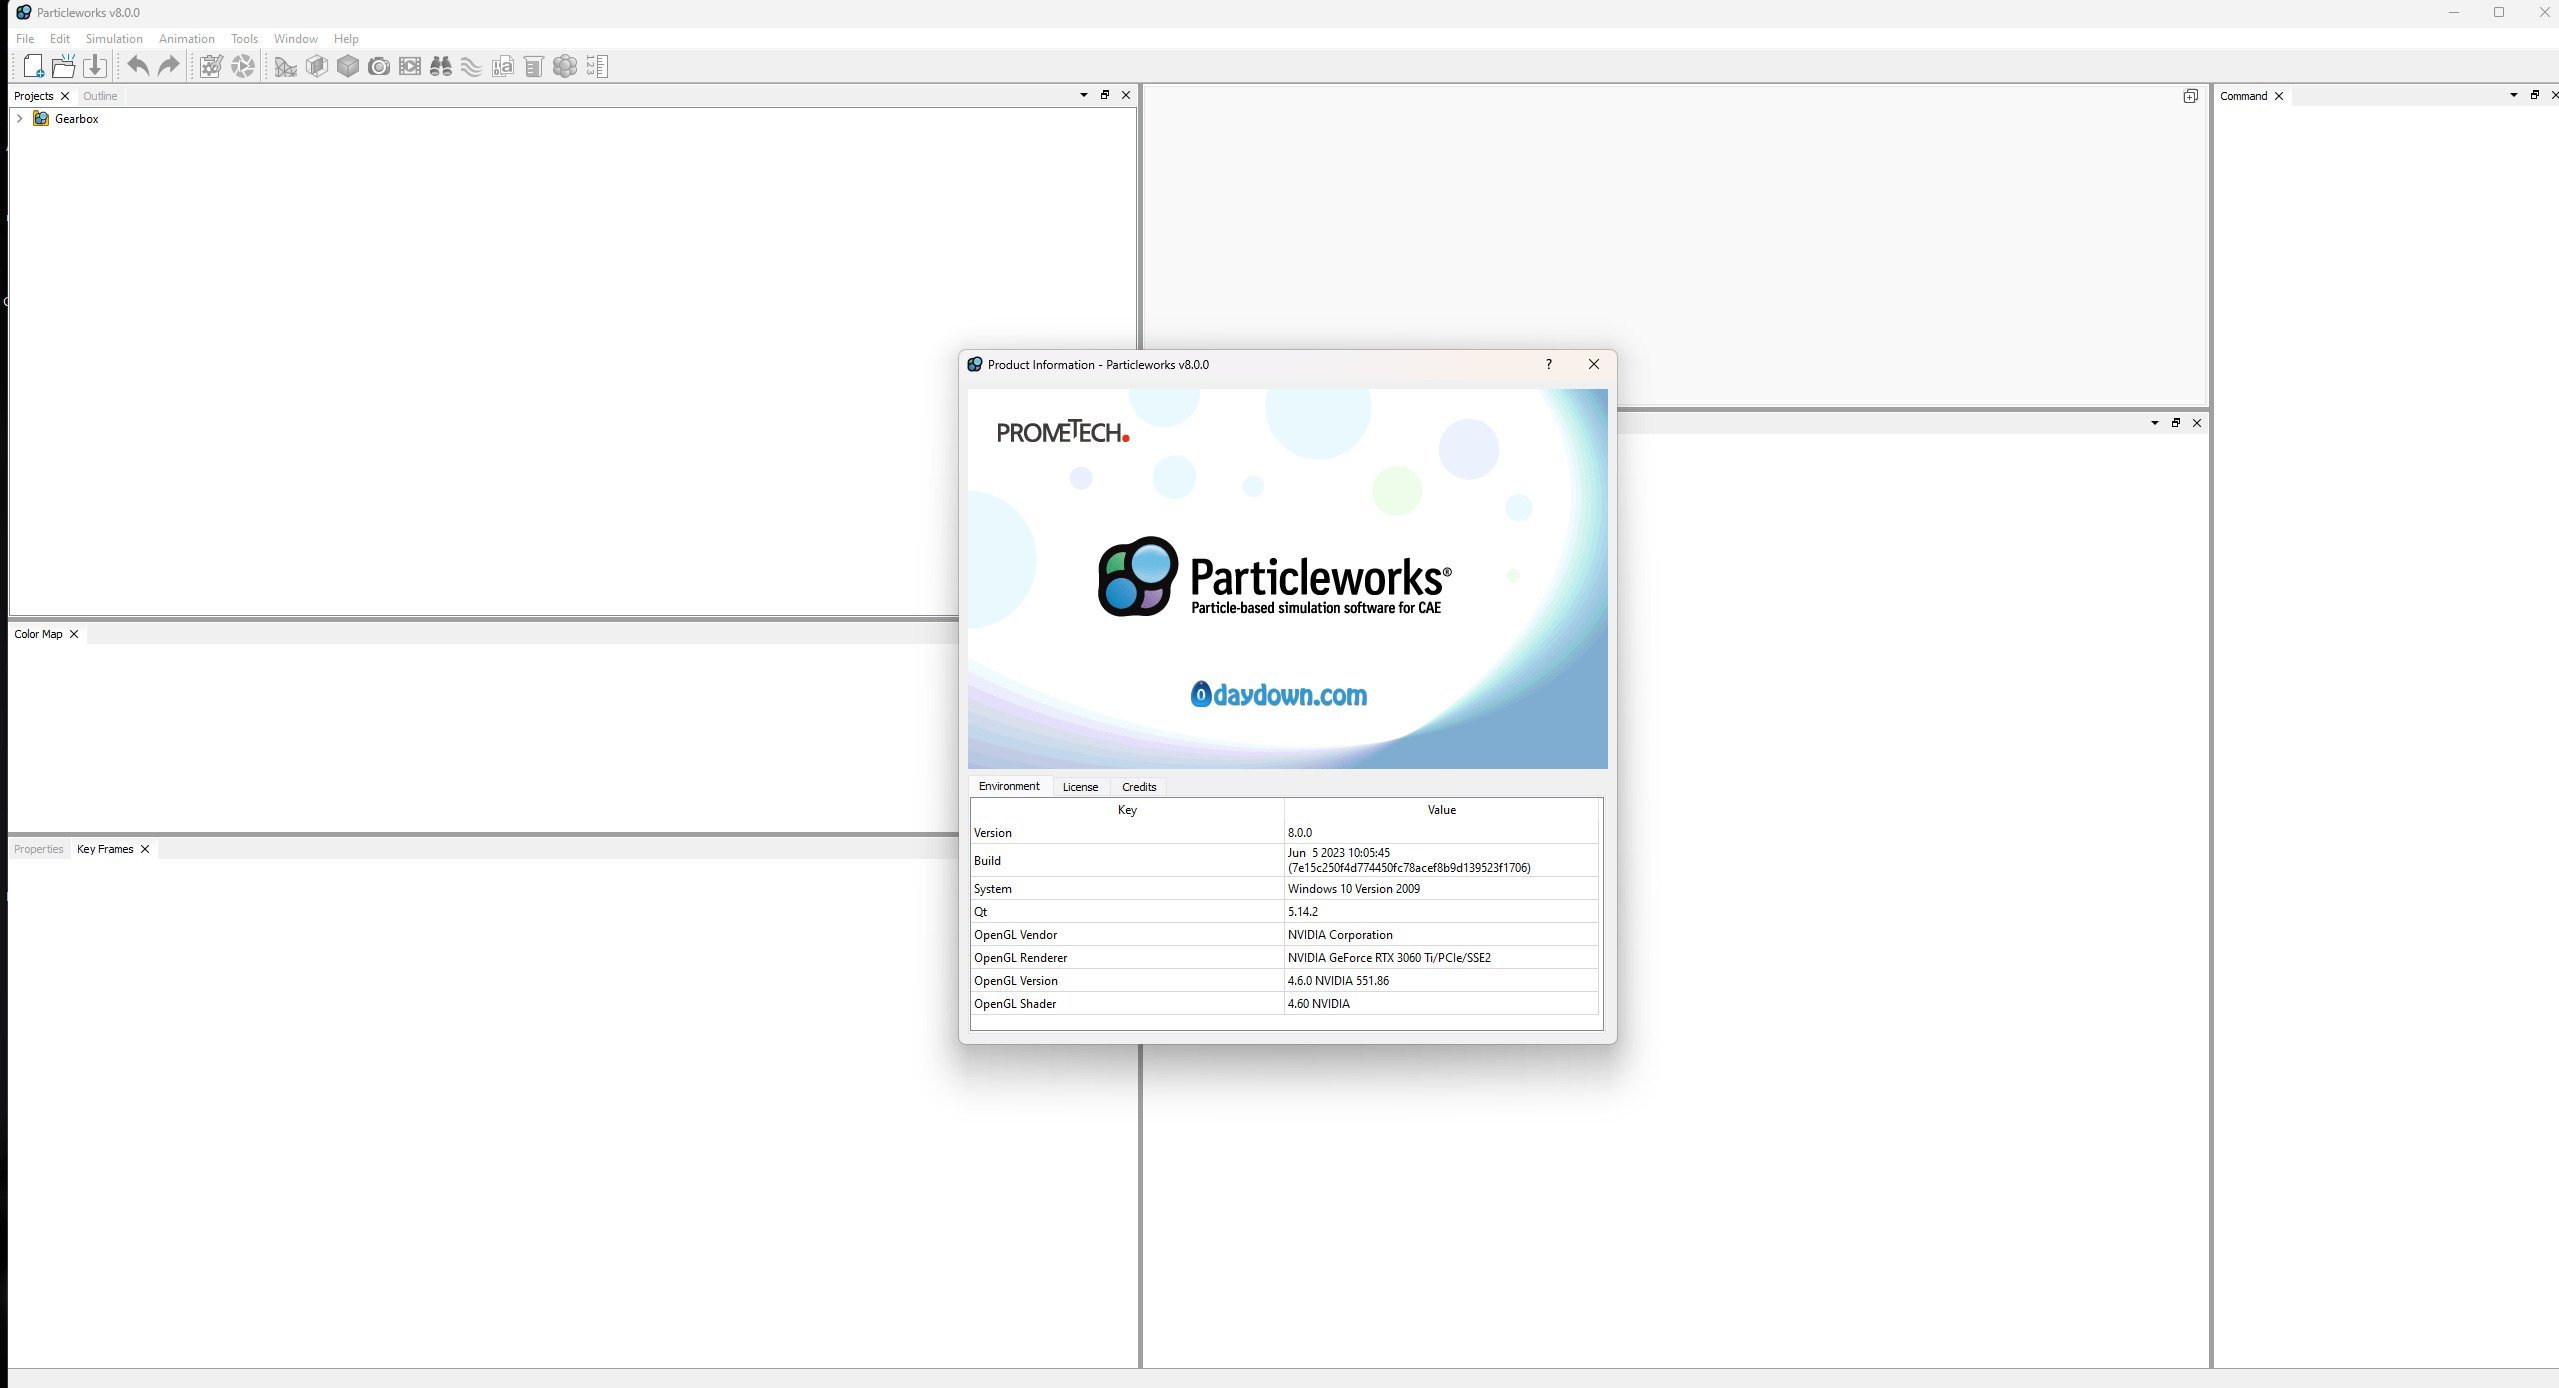Viewport: 2559px width, 1388px height.
Task: Switch to the License tab in dialog
Action: click(x=1080, y=787)
